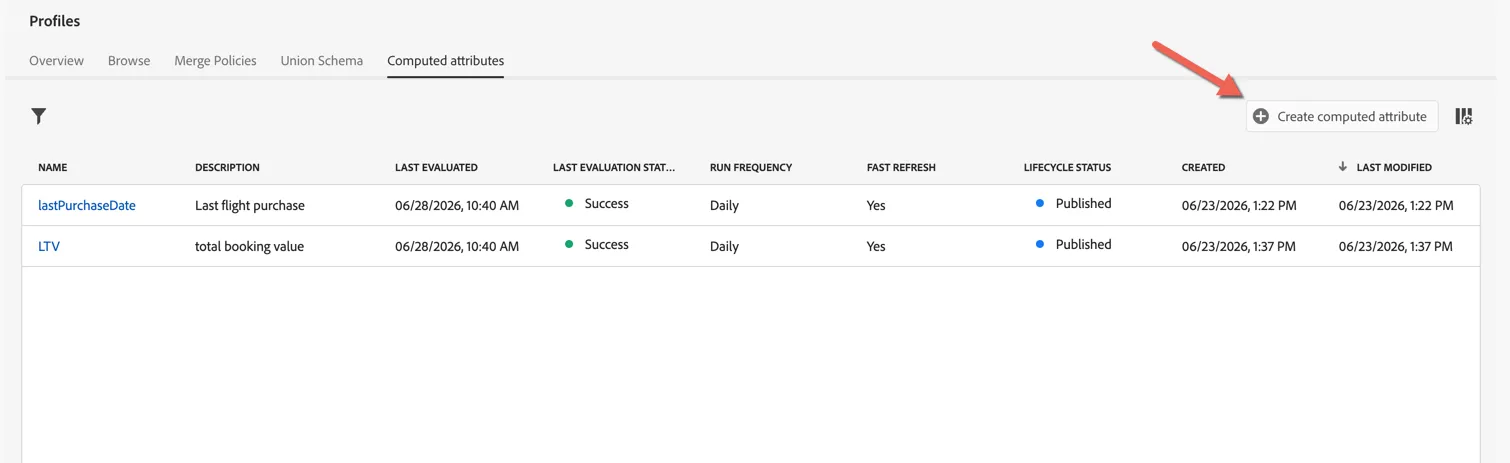
Task: Click Create computed attribute button
Action: point(1342,117)
